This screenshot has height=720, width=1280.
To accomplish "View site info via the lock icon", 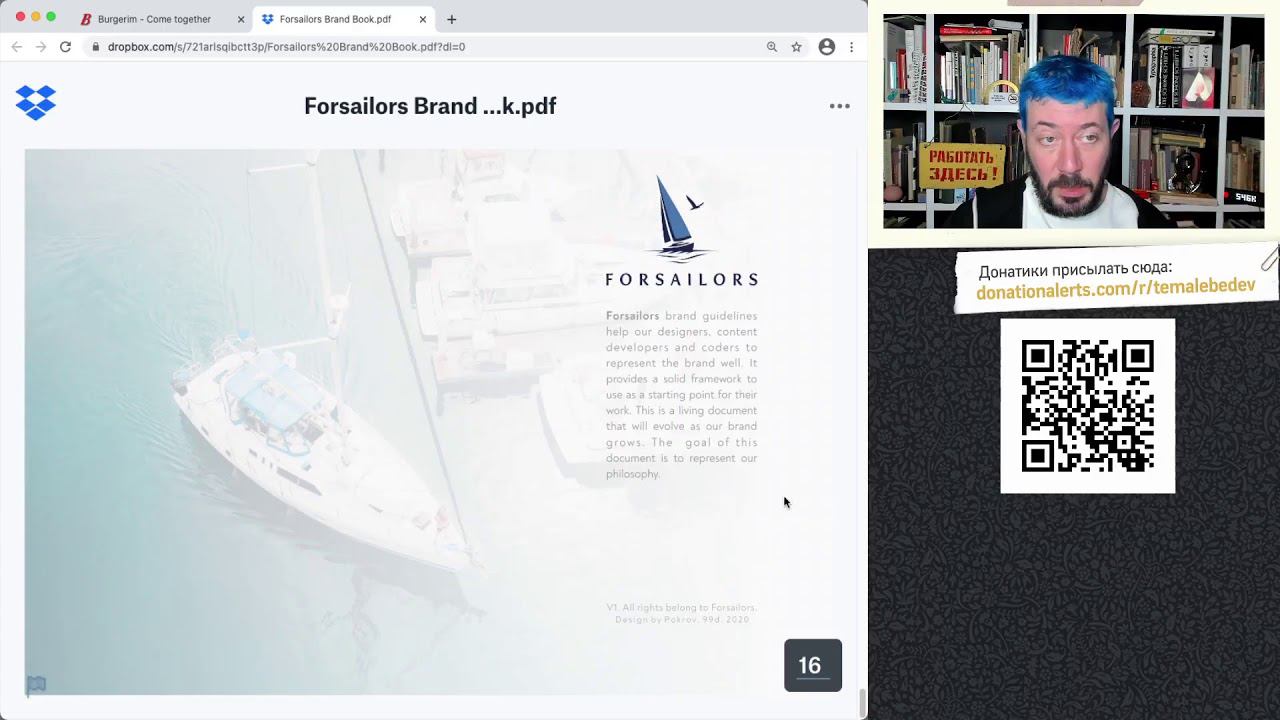I will [96, 47].
